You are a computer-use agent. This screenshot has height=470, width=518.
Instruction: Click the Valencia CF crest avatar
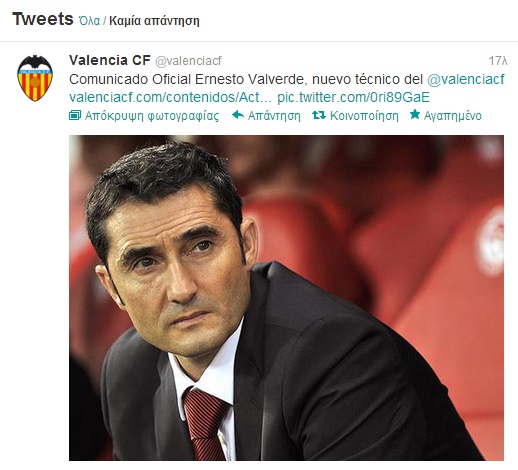(35, 78)
